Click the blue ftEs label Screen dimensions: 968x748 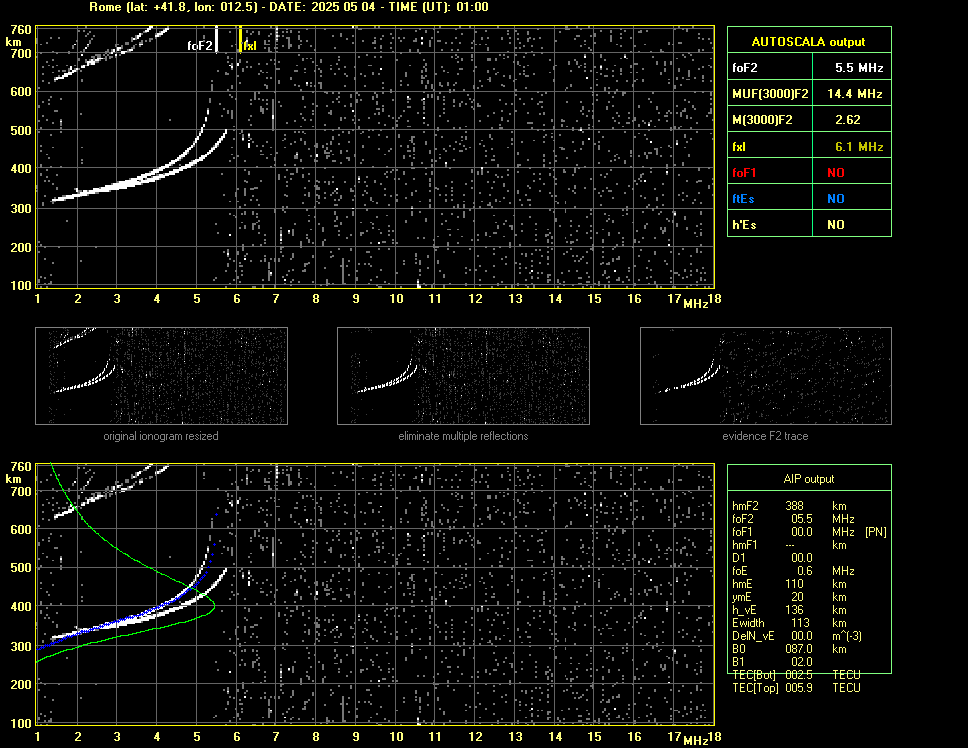743,199
